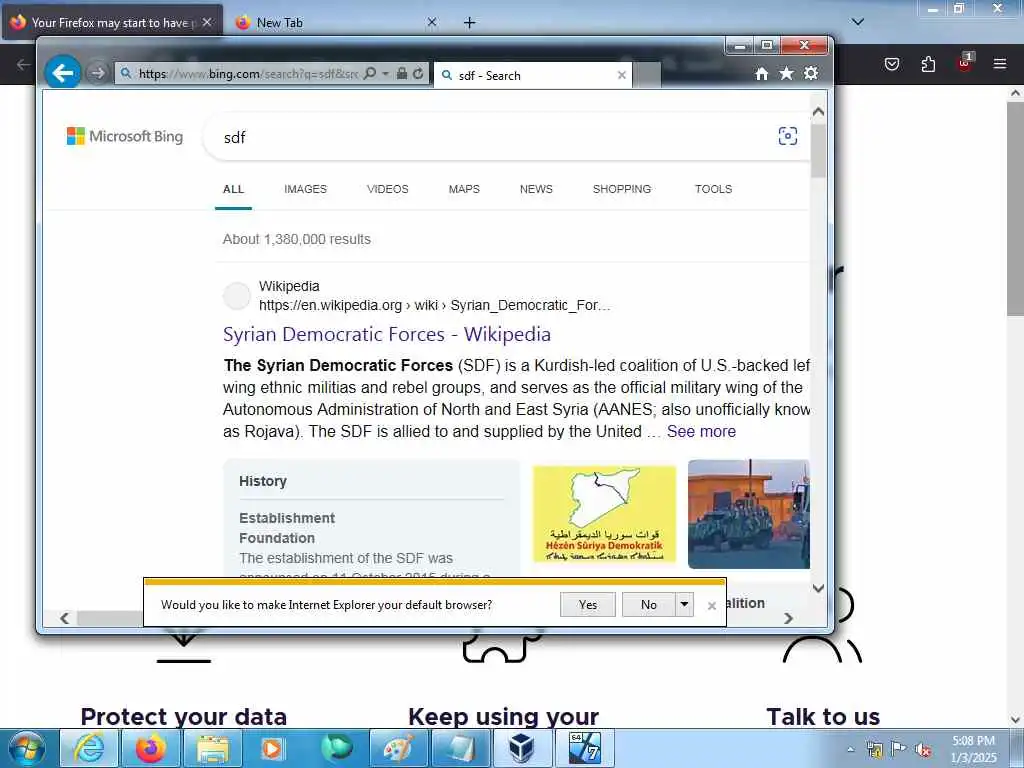
Task: Open Internet Explorer Home icon
Action: point(761,73)
